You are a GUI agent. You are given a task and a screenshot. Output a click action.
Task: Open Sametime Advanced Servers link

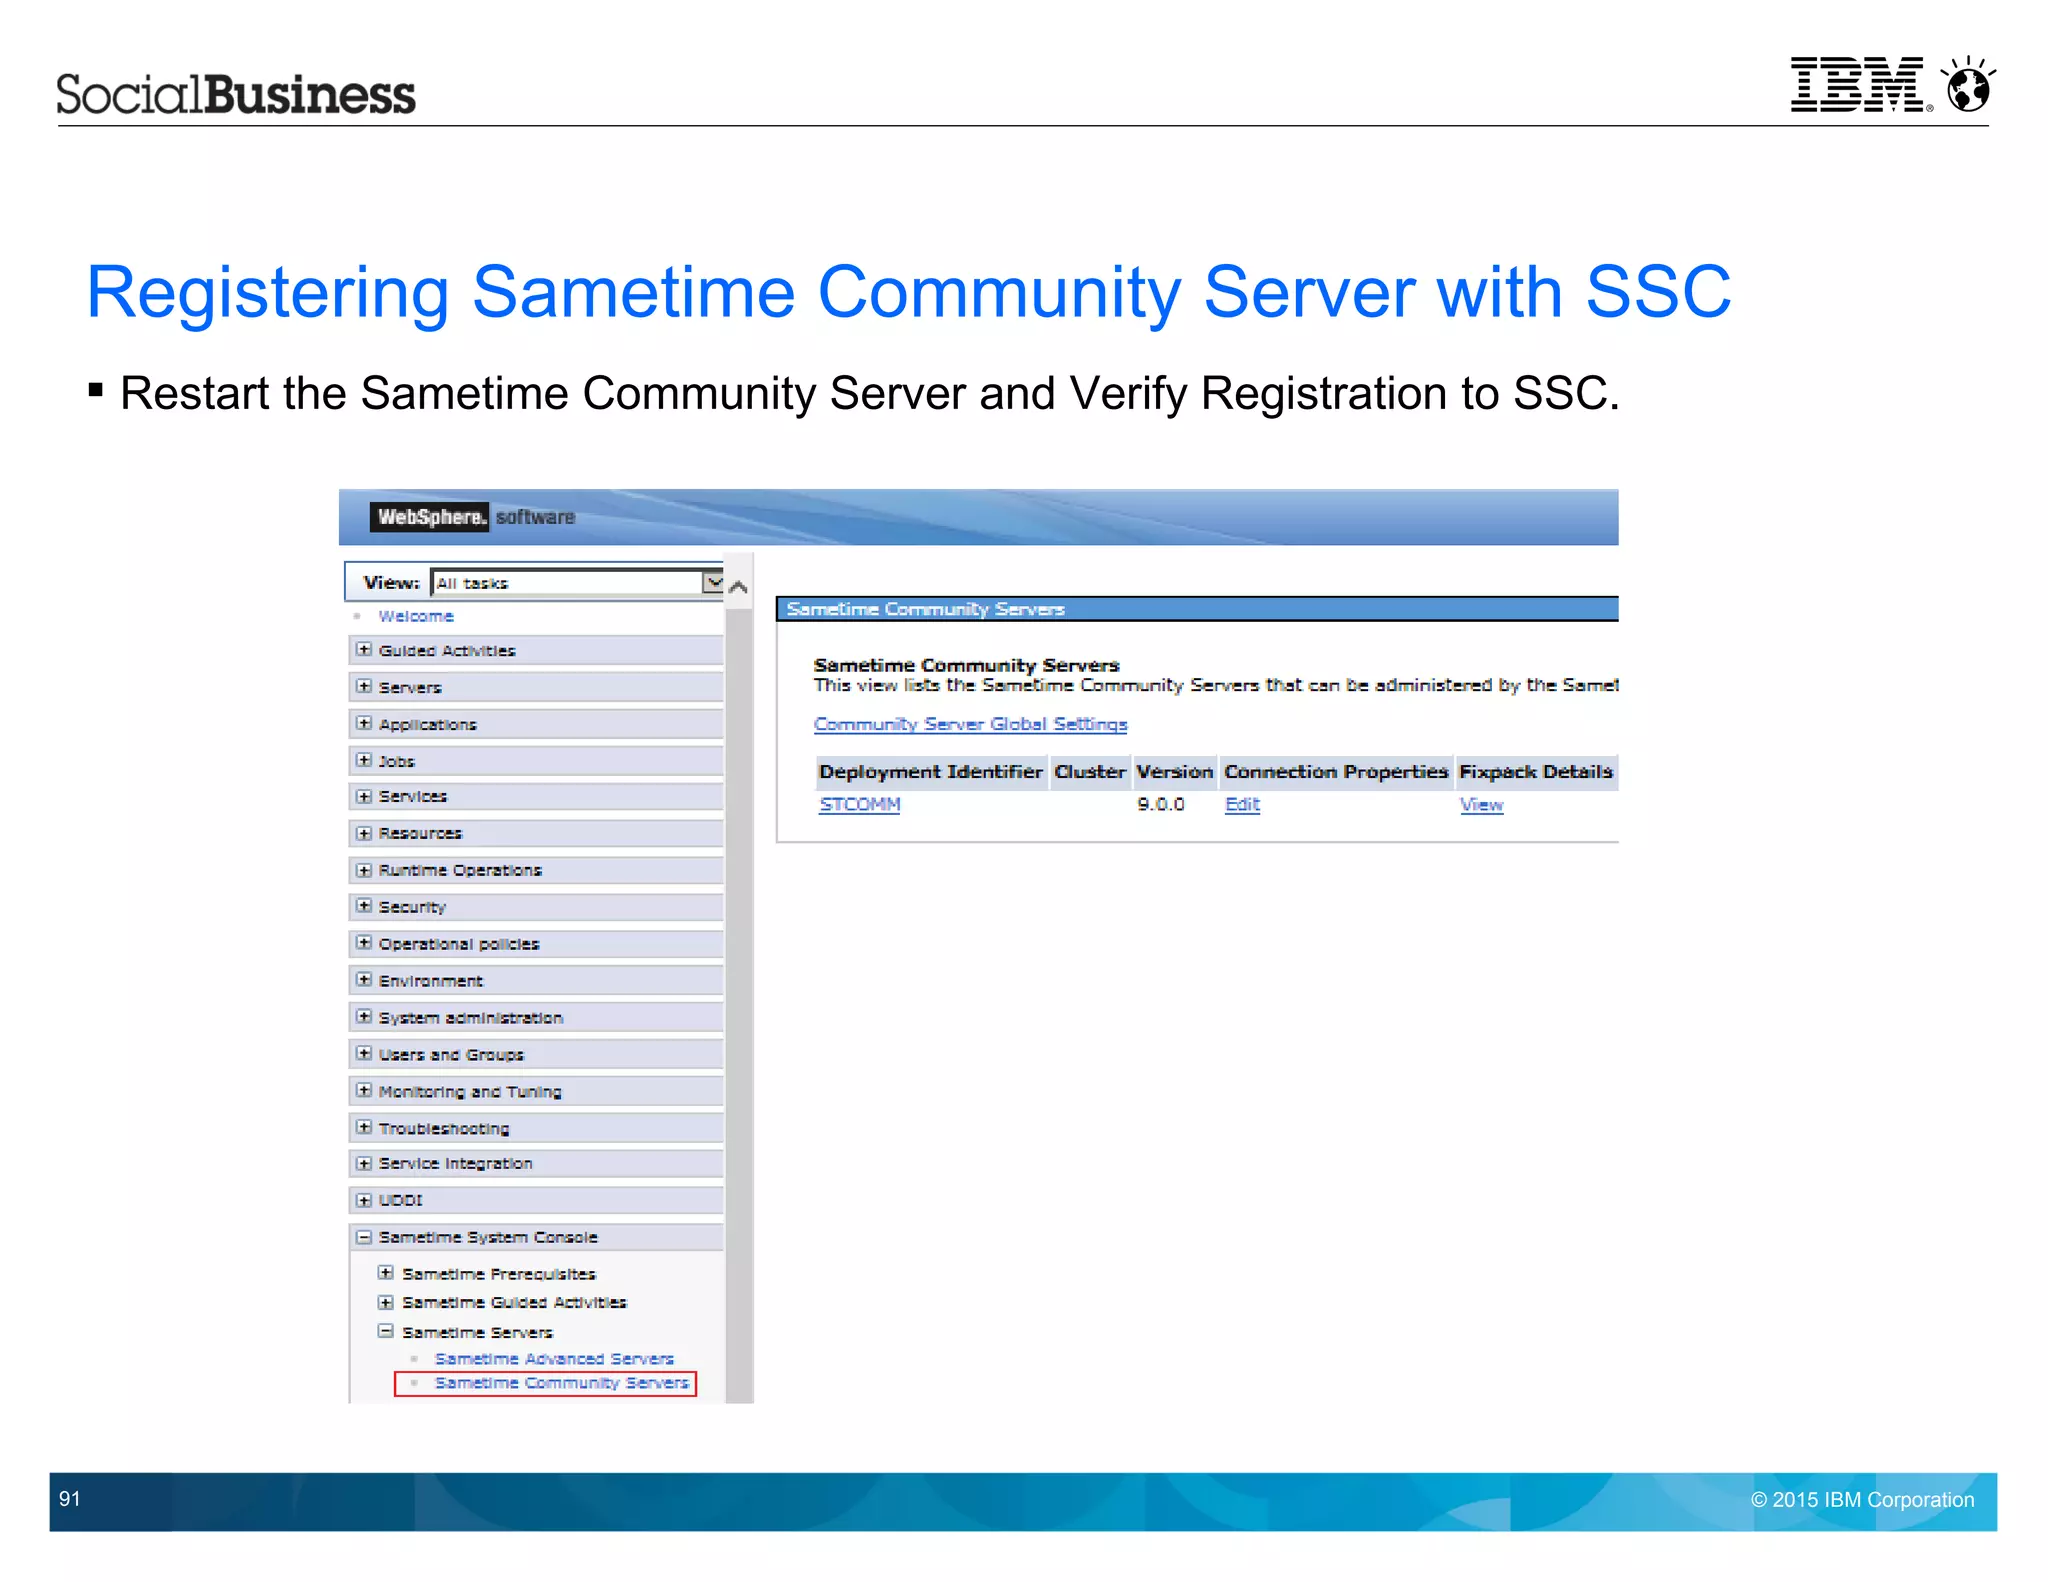click(554, 1358)
